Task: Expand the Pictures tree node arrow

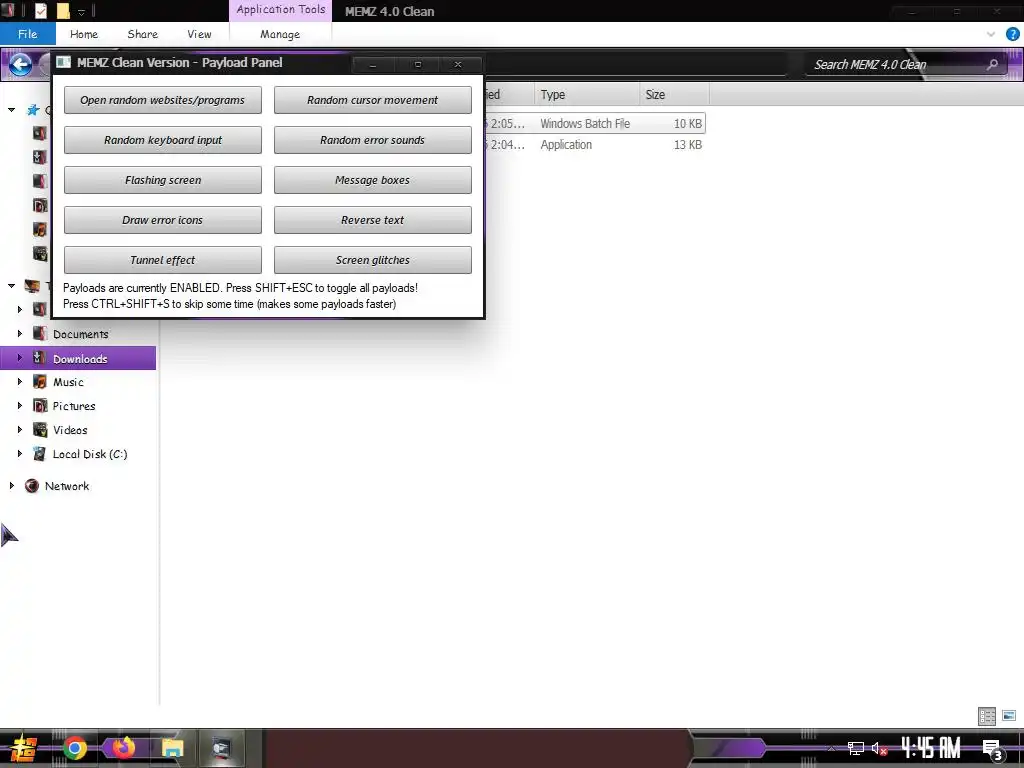Action: [x=20, y=406]
